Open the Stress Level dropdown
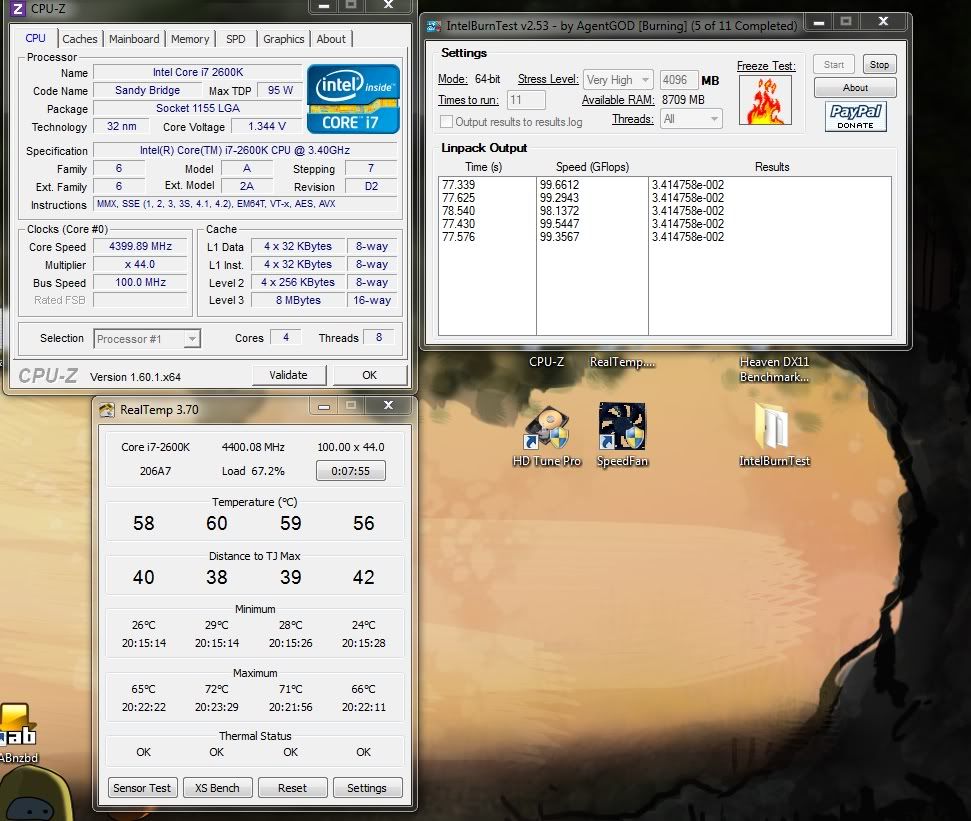 (618, 80)
